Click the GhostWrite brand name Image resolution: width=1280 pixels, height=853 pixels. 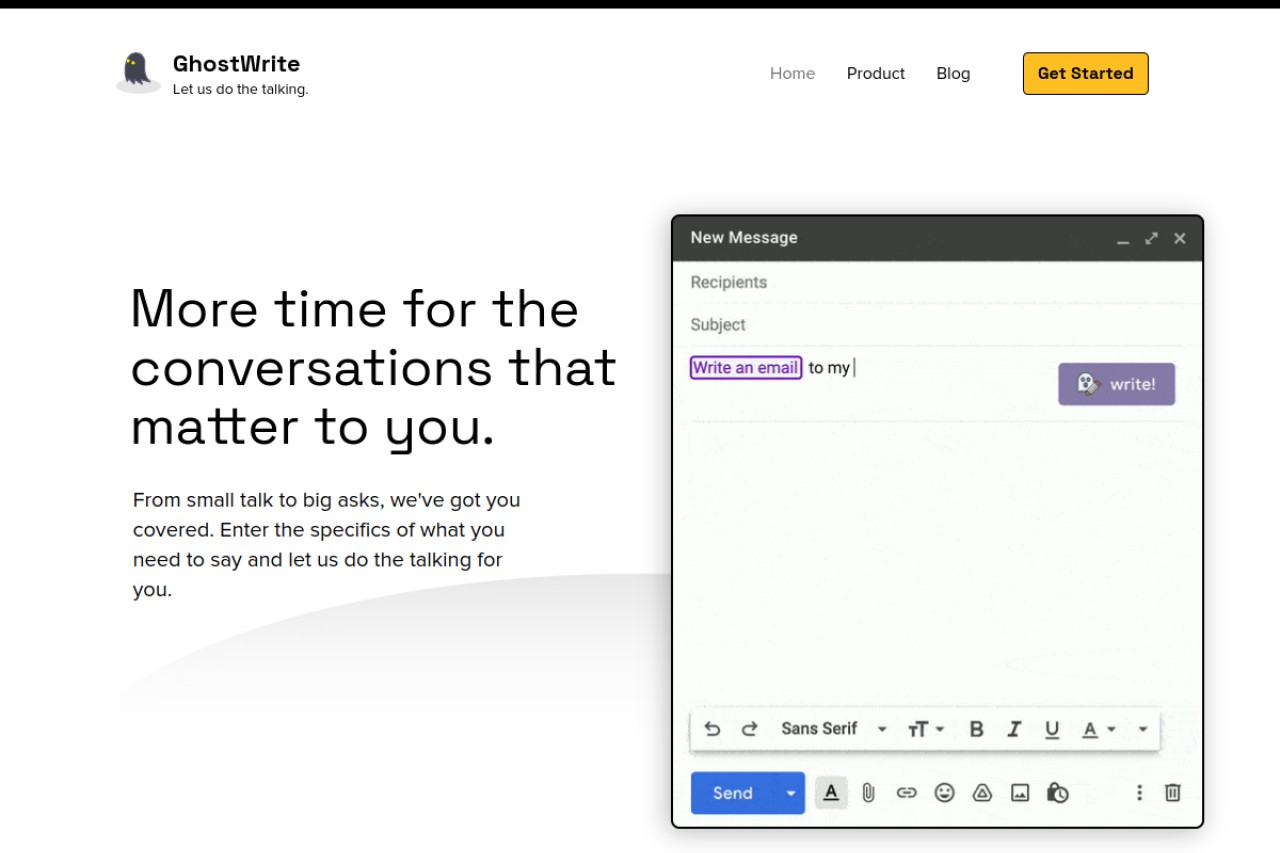[x=236, y=63]
